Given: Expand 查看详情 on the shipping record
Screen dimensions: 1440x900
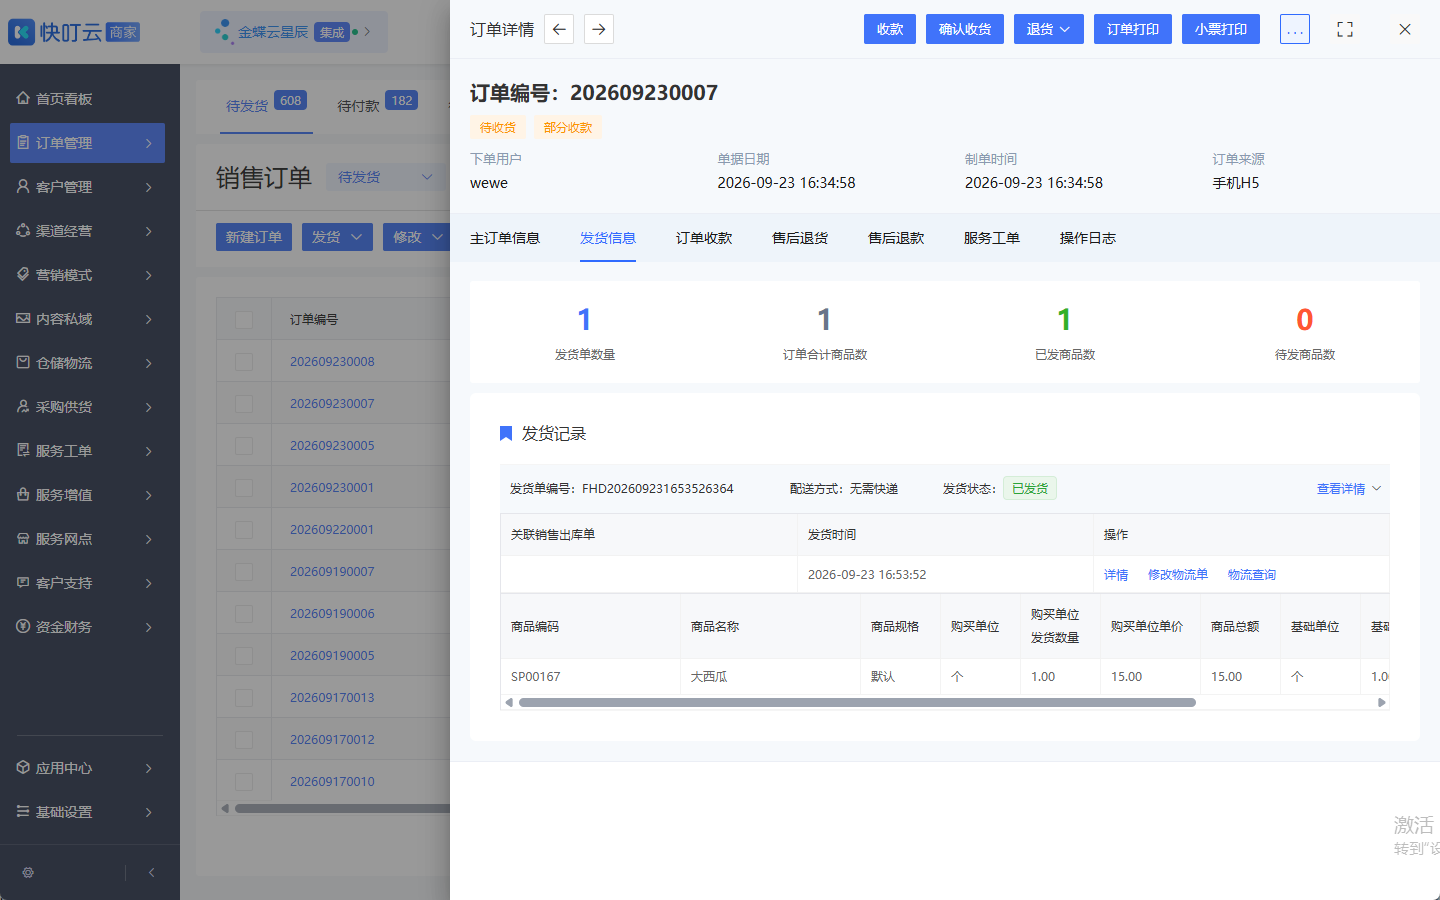Looking at the screenshot, I should point(1348,489).
